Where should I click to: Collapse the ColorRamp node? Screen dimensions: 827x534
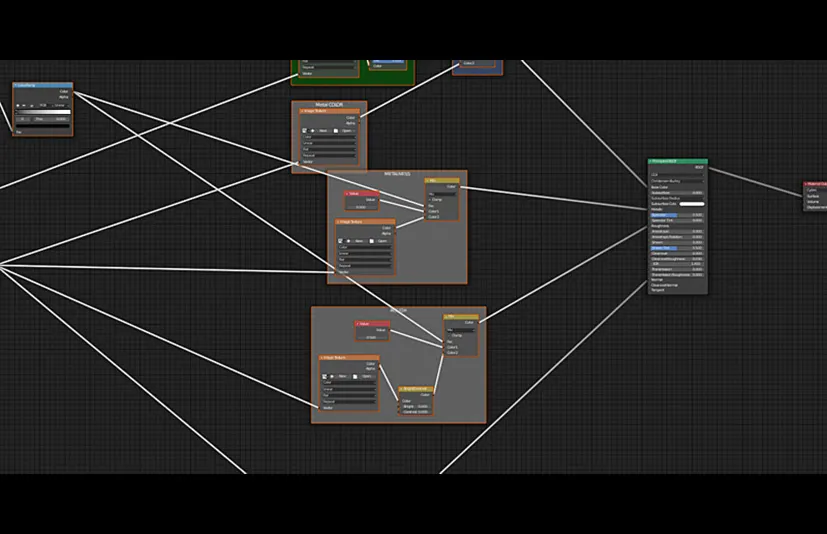(15, 85)
